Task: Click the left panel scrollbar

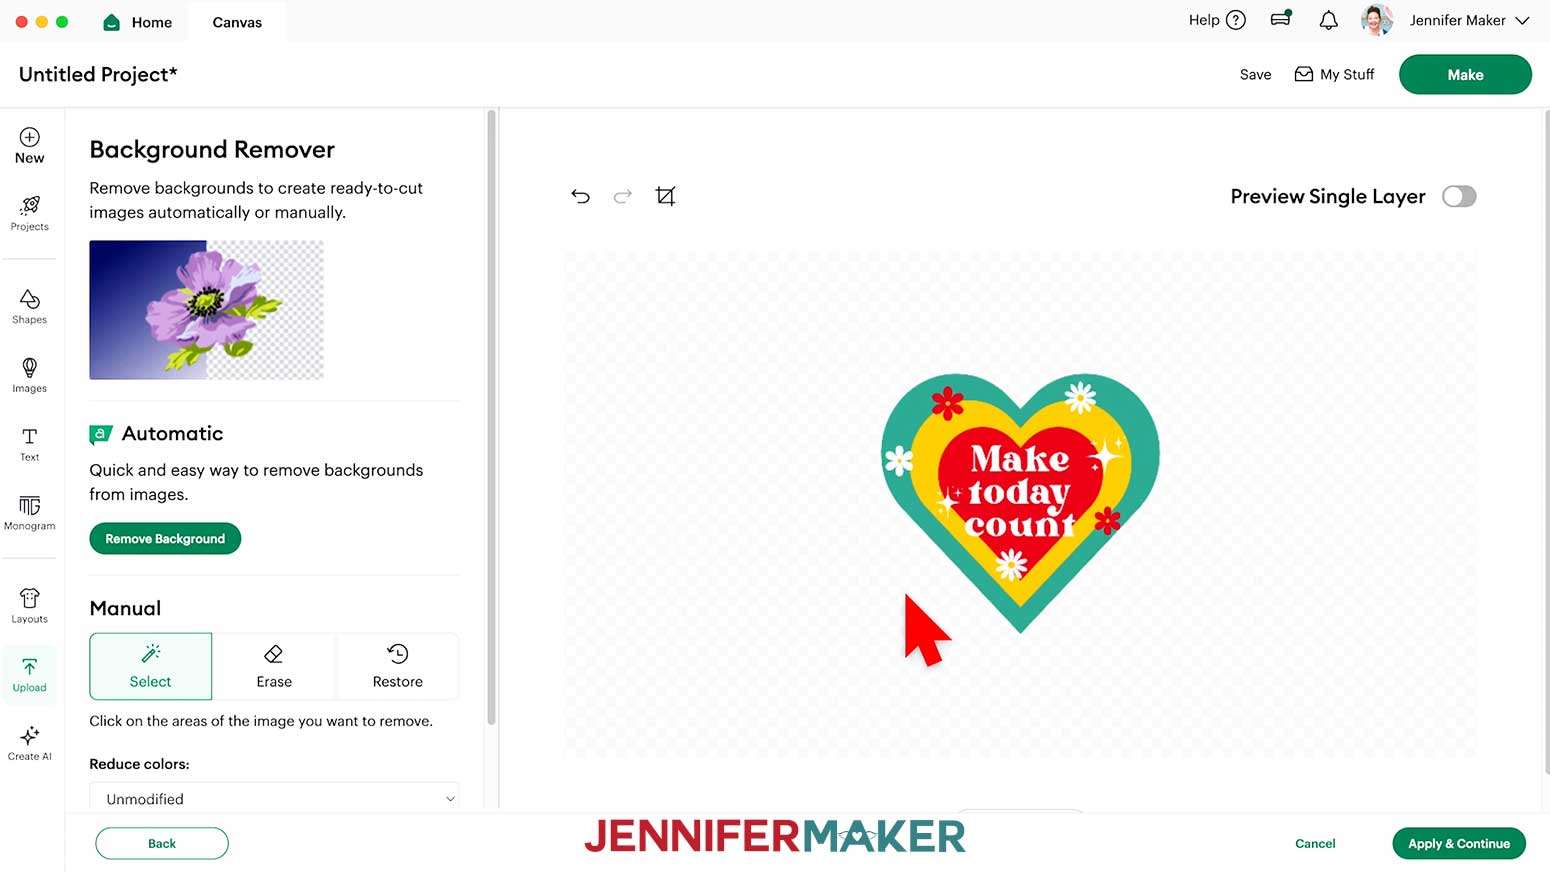Action: coord(491,417)
